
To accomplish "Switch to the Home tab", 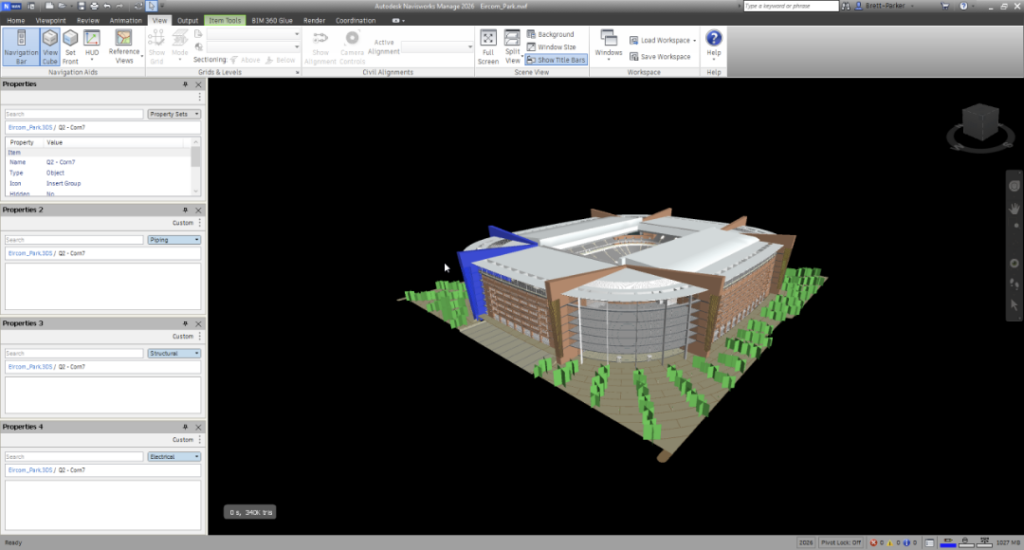I will 16,20.
